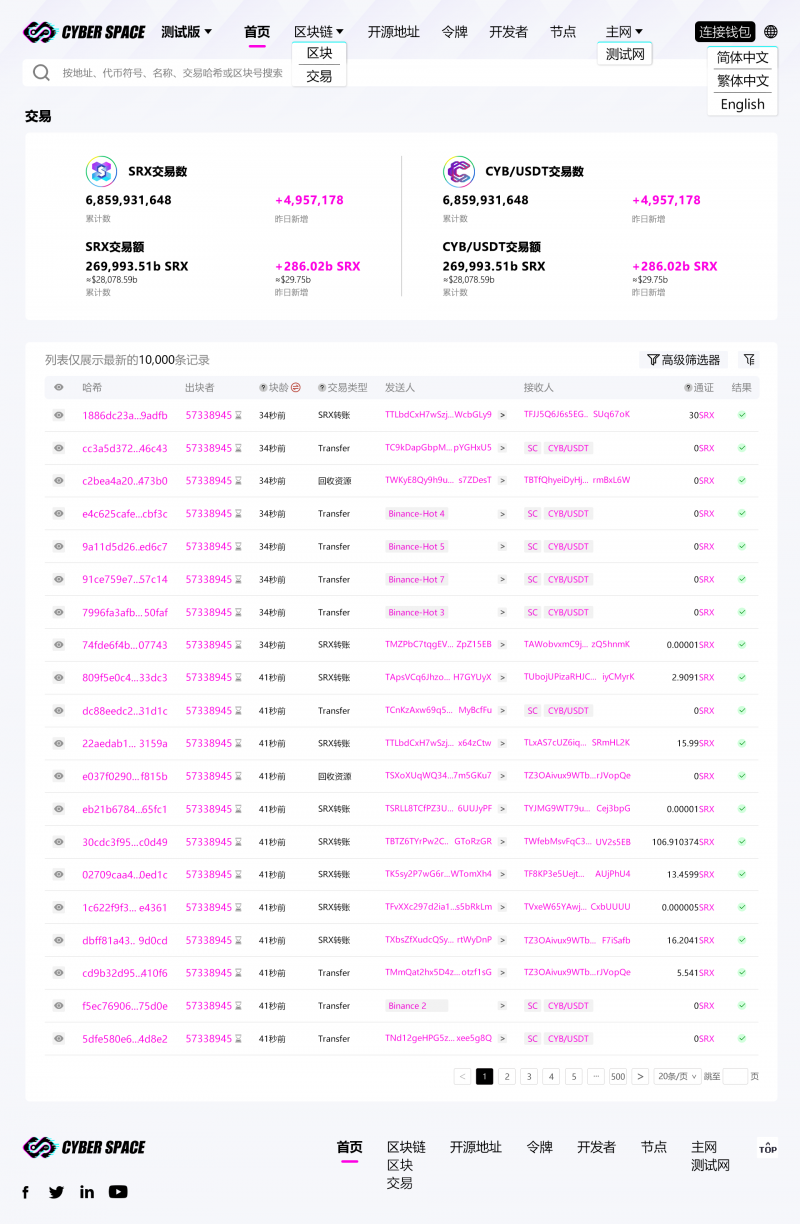
Task: Click the globe language icon
Action: 771,32
